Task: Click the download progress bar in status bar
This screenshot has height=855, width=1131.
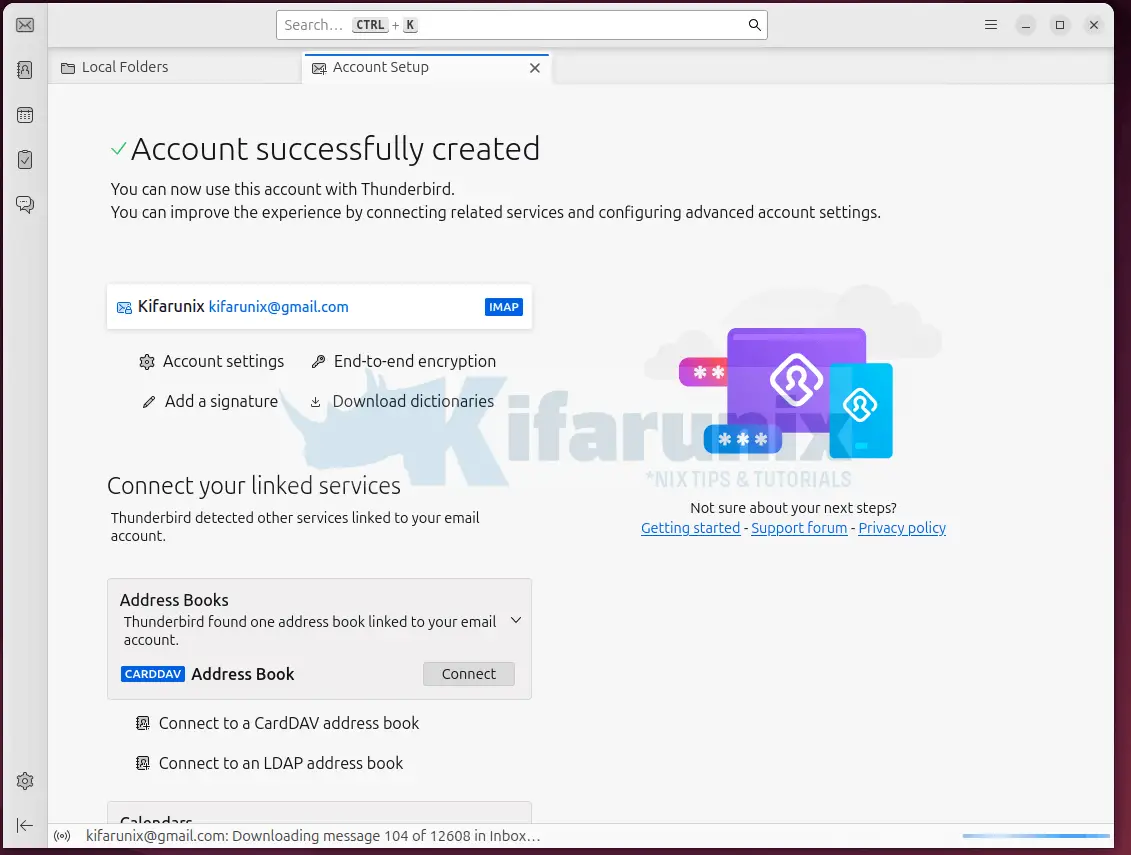Action: tap(1035, 836)
